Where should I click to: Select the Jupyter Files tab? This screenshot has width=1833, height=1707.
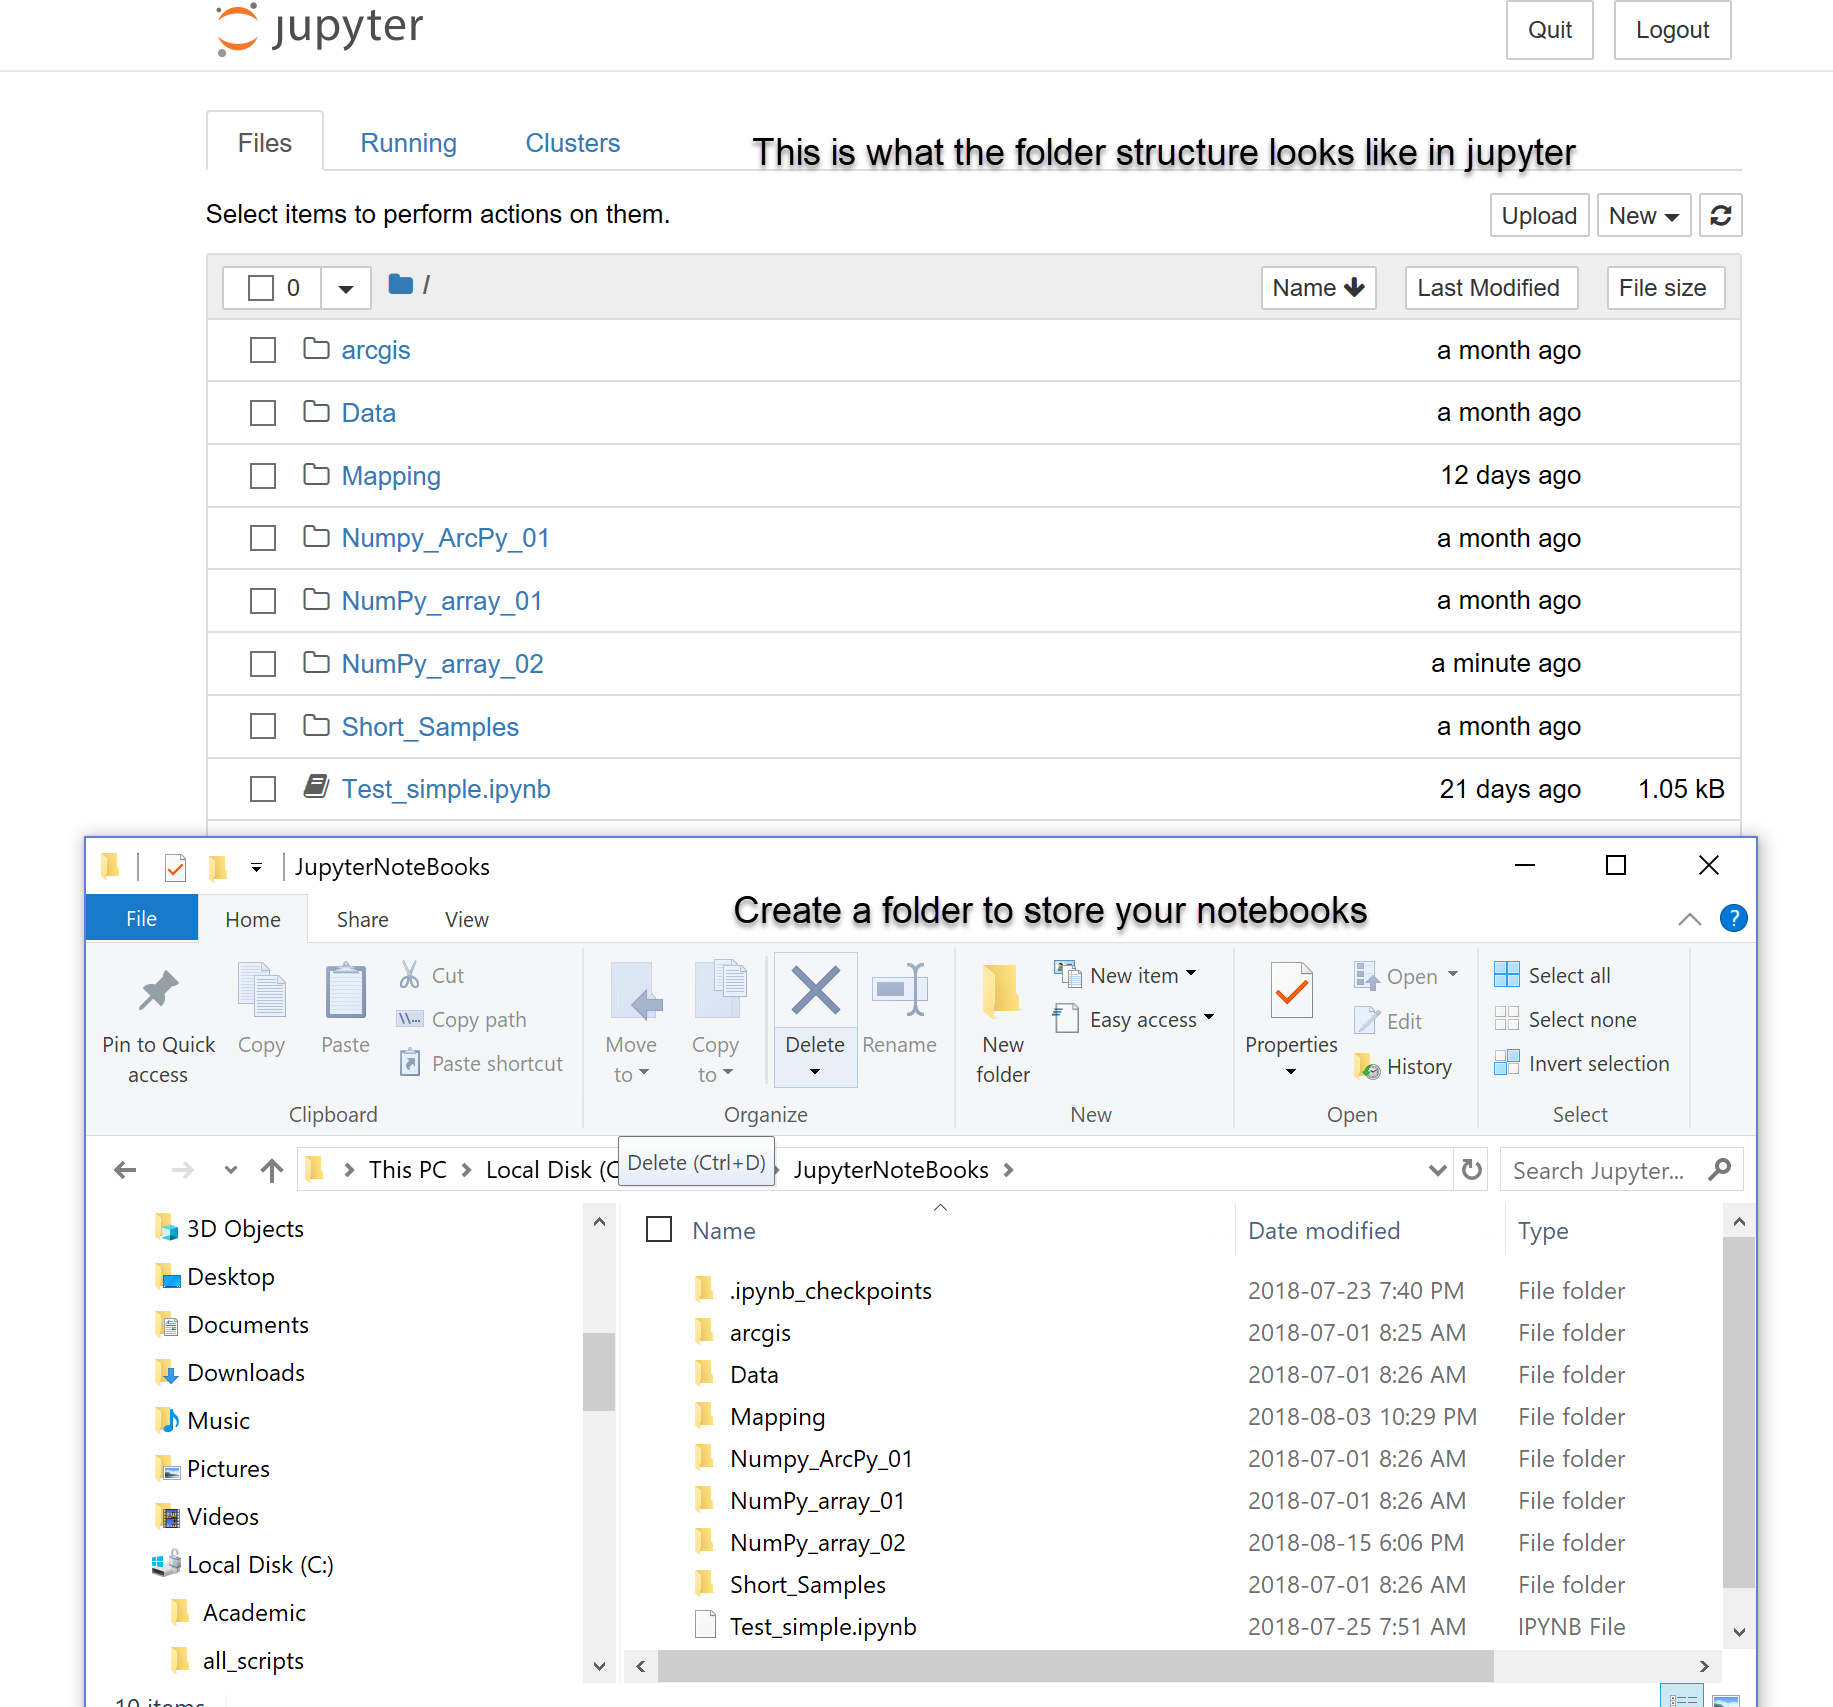click(x=265, y=143)
